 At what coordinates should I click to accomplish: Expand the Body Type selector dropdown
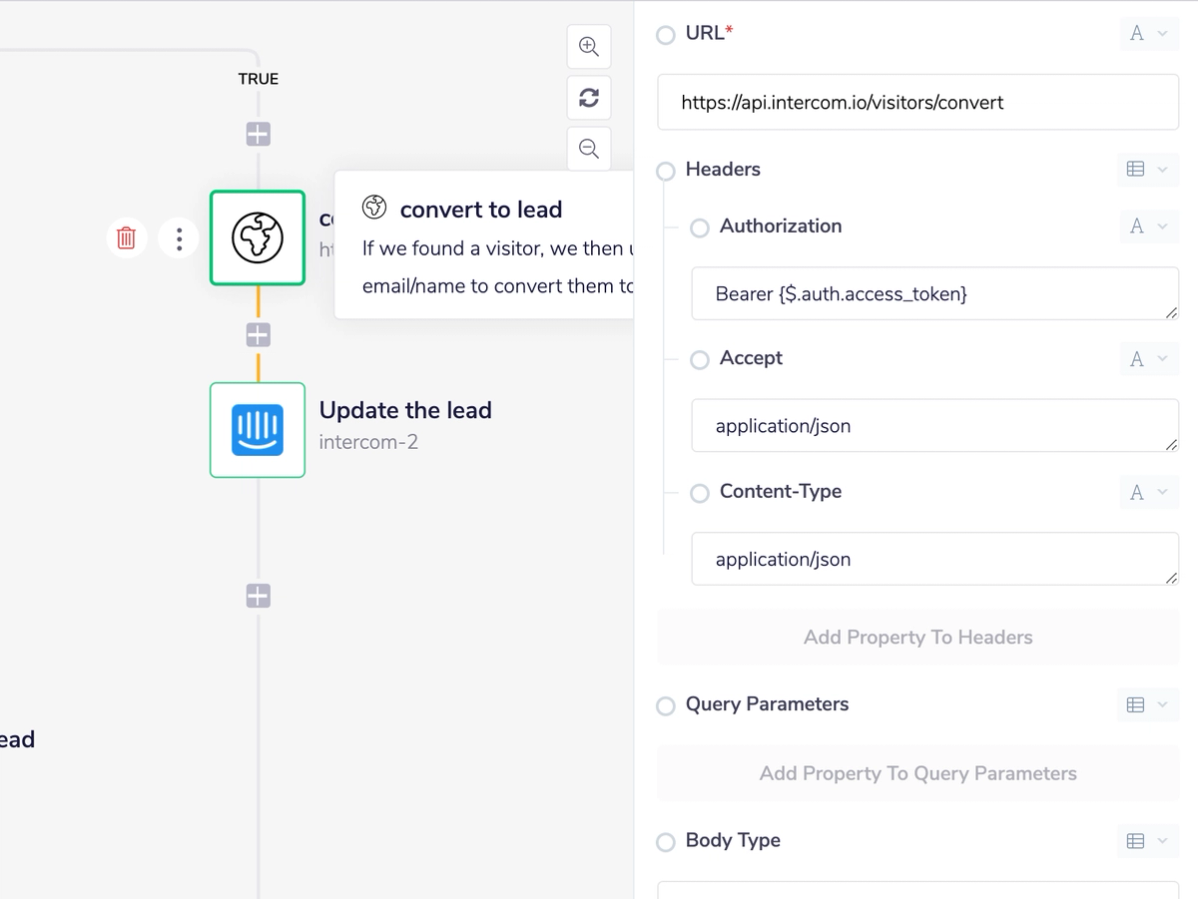1147,841
